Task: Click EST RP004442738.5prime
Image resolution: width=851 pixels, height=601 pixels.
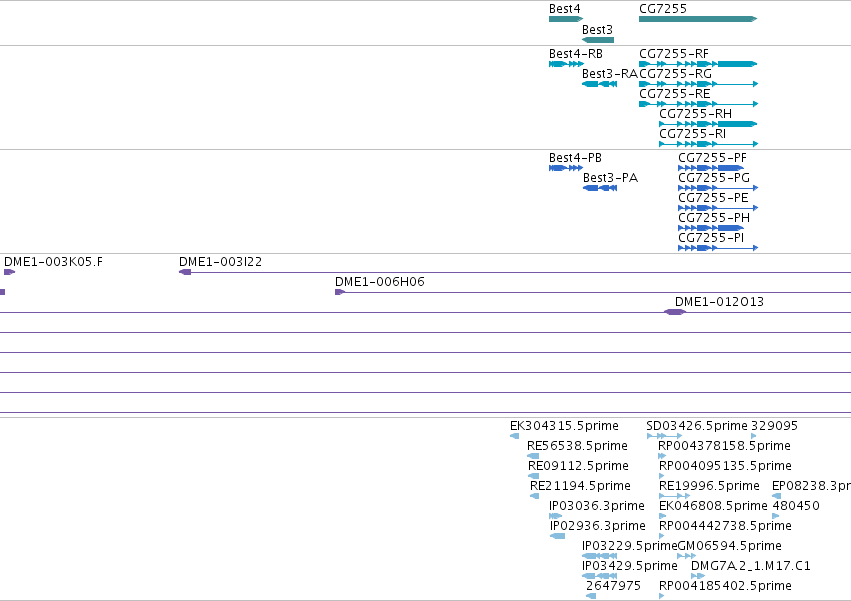Action: (x=662, y=536)
